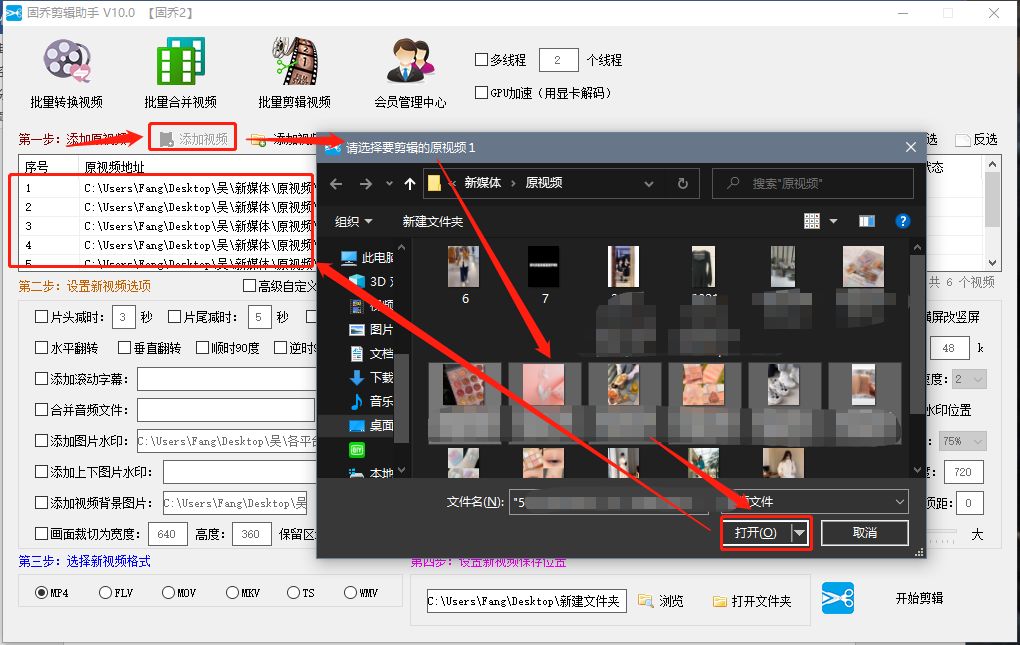Viewport: 1020px width, 645px height.
Task: Open 音乐 folder in navigation pane
Action: coord(371,401)
